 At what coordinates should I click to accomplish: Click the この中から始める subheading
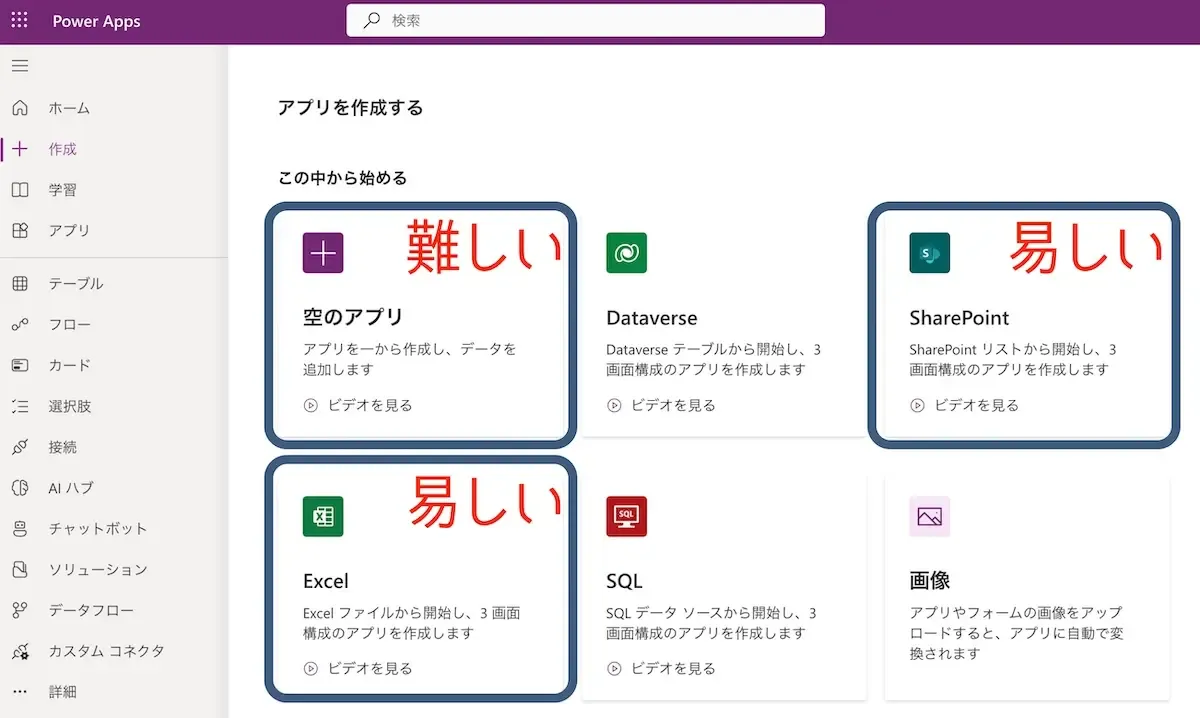343,178
